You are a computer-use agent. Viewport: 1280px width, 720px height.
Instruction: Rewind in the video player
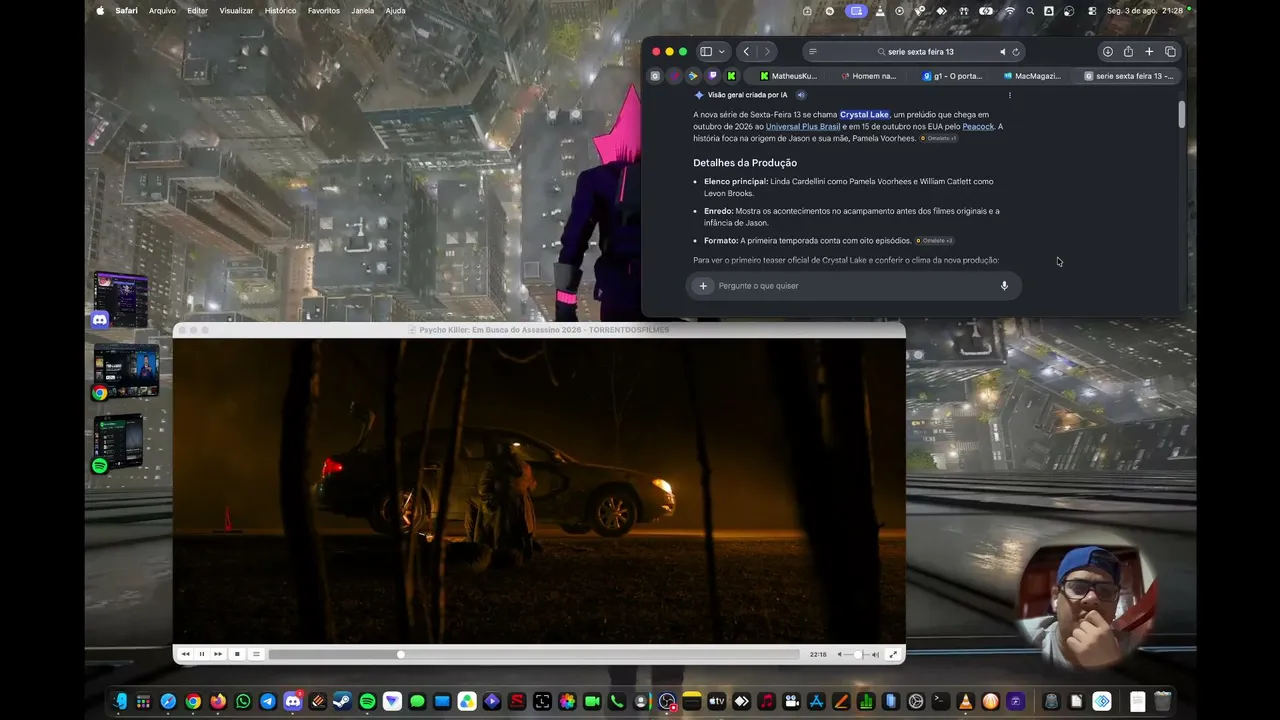click(x=185, y=654)
